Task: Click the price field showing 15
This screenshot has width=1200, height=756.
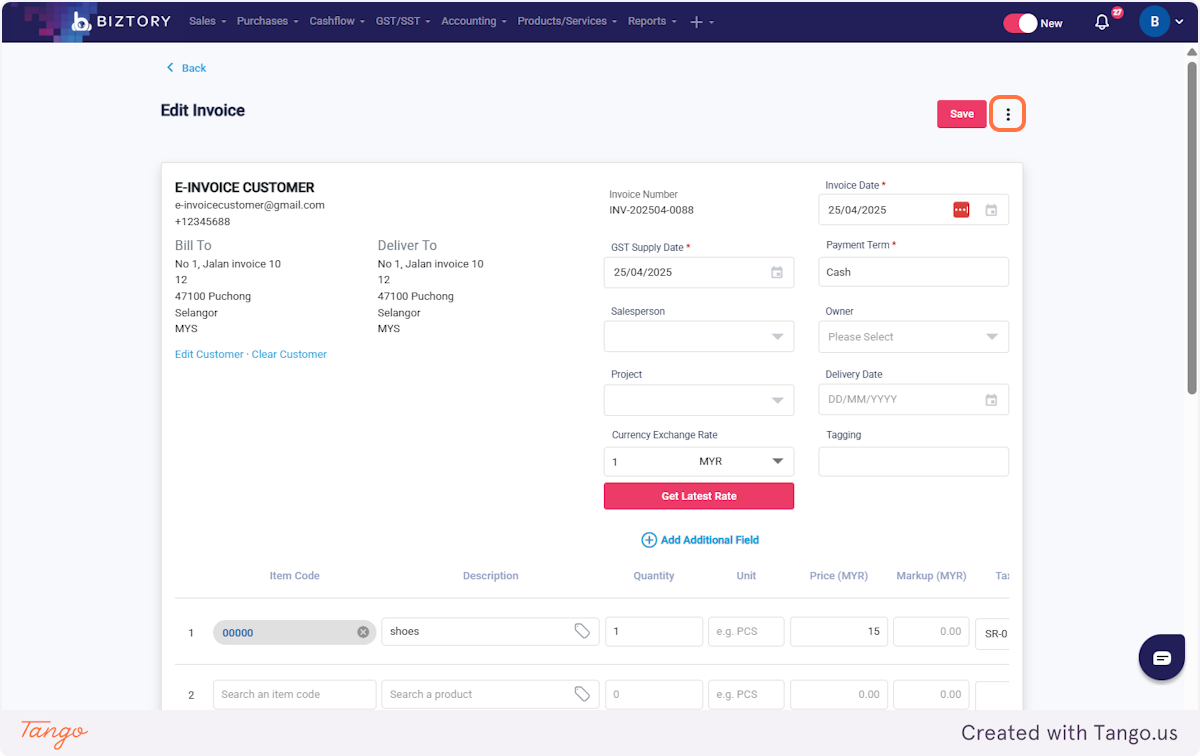Action: click(x=839, y=631)
